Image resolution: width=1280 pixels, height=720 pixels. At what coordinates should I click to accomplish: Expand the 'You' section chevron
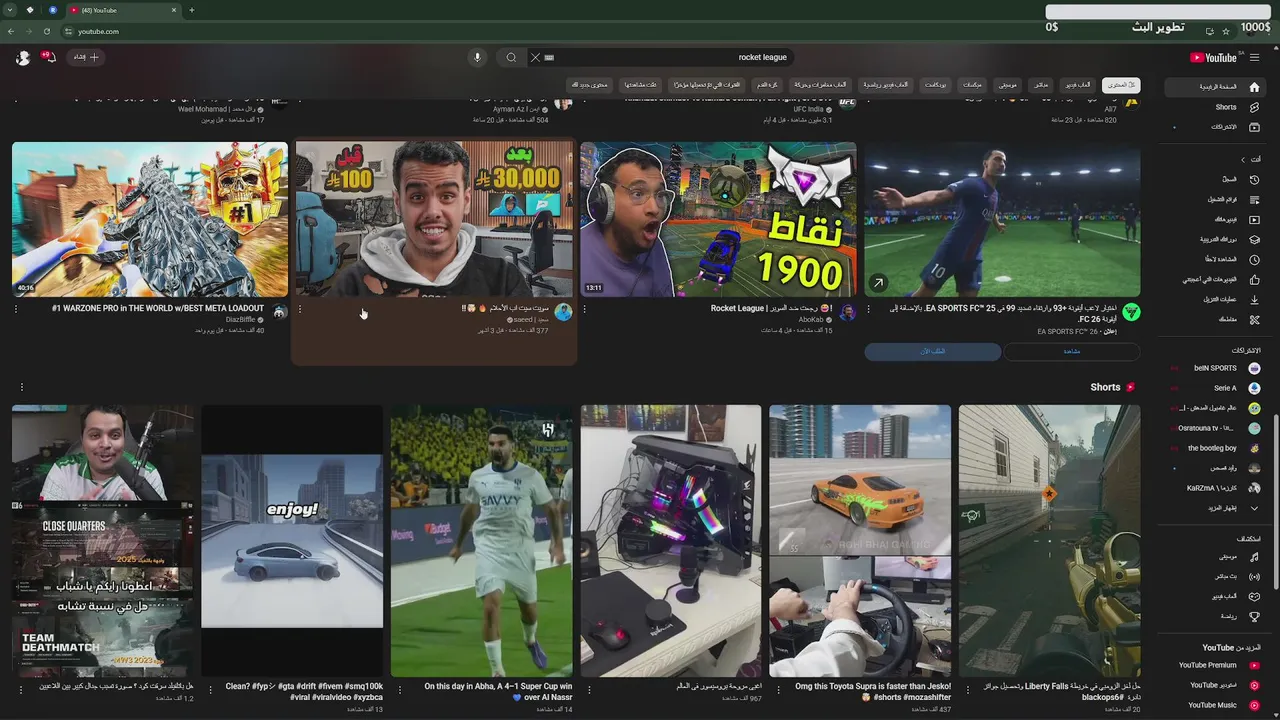pos(1244,159)
